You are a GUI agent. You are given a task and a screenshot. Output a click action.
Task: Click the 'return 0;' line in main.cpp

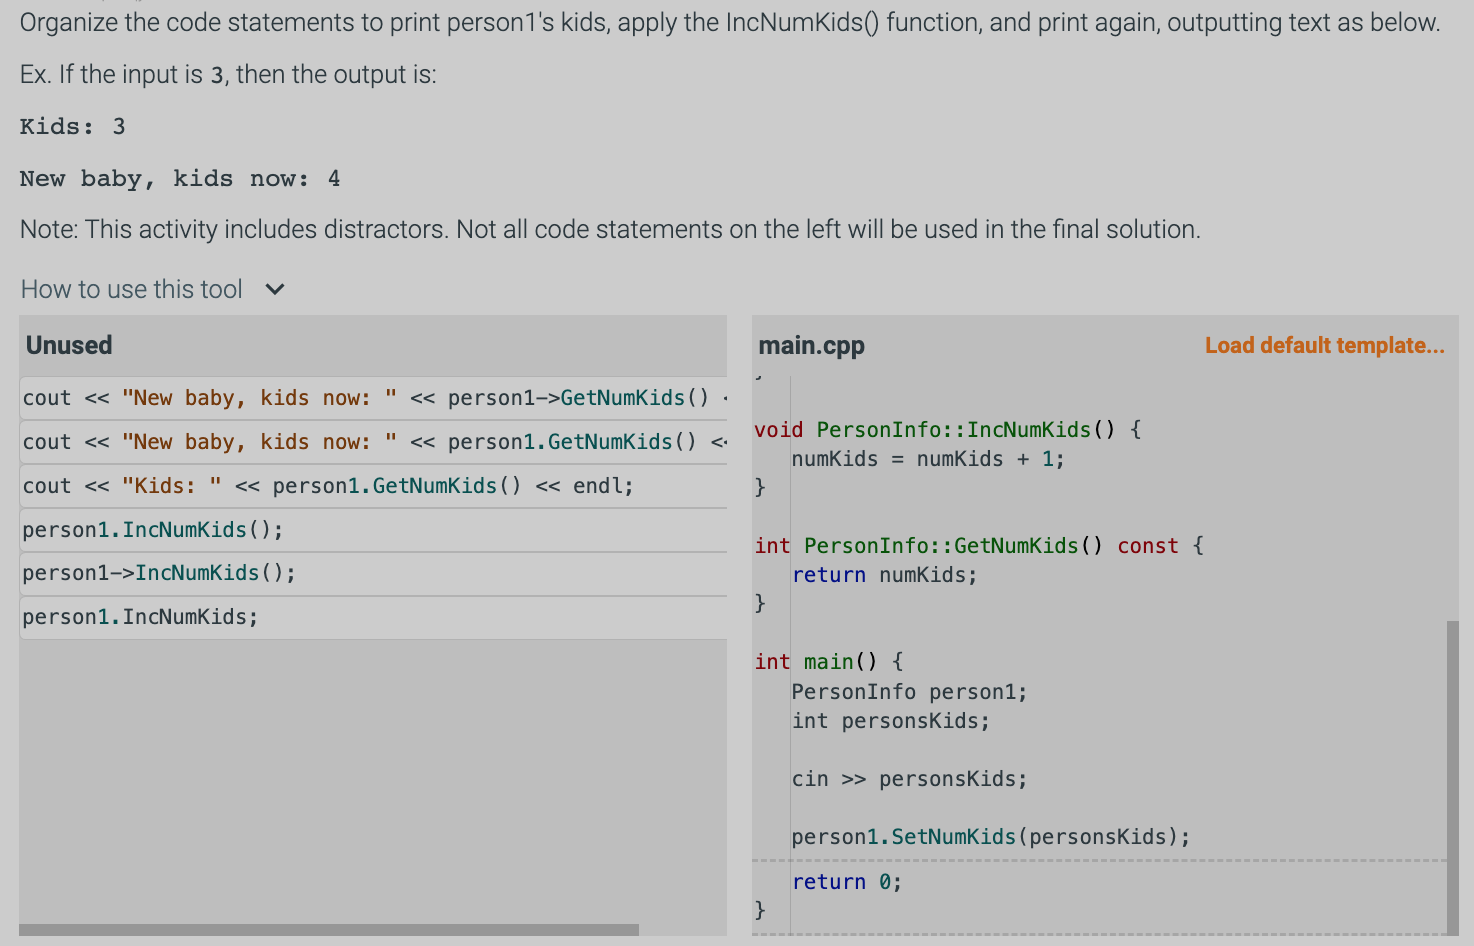[847, 882]
